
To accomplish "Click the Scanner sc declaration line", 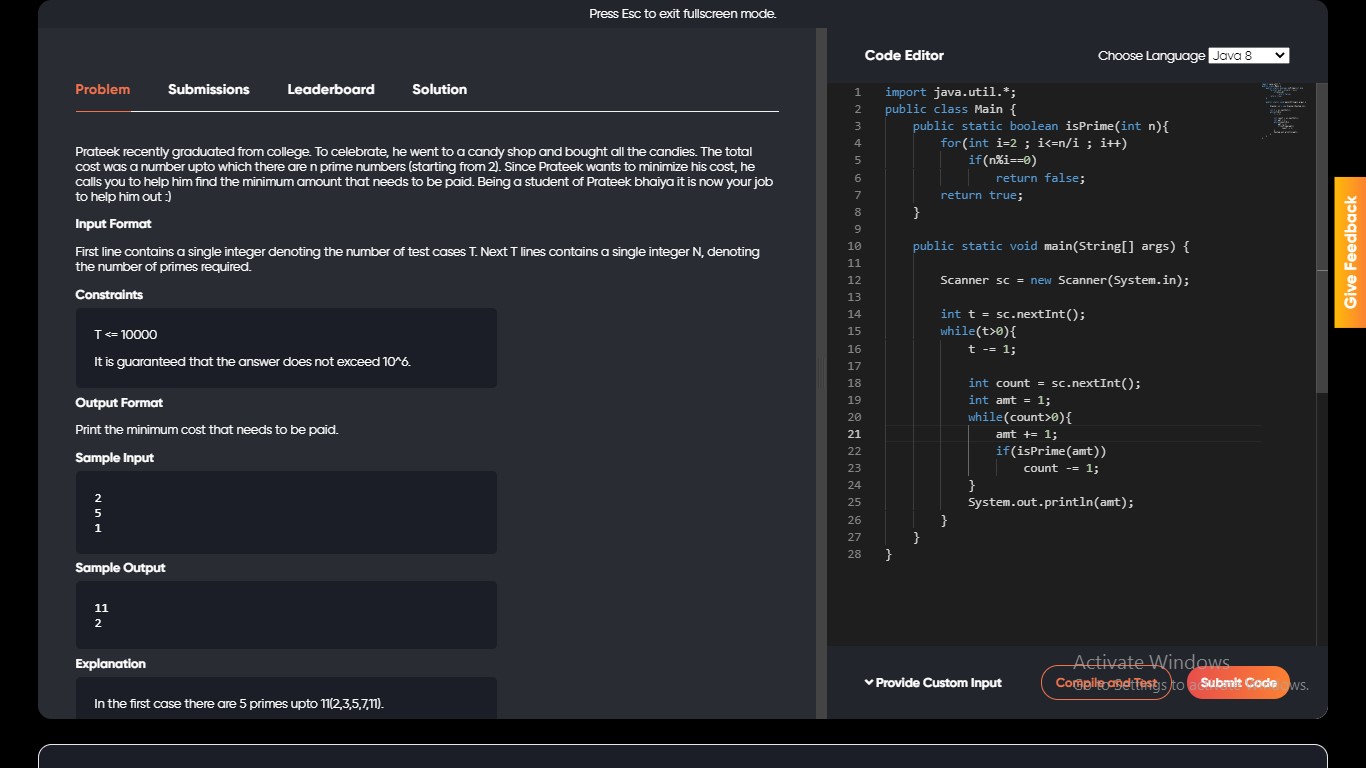I will pos(1064,280).
